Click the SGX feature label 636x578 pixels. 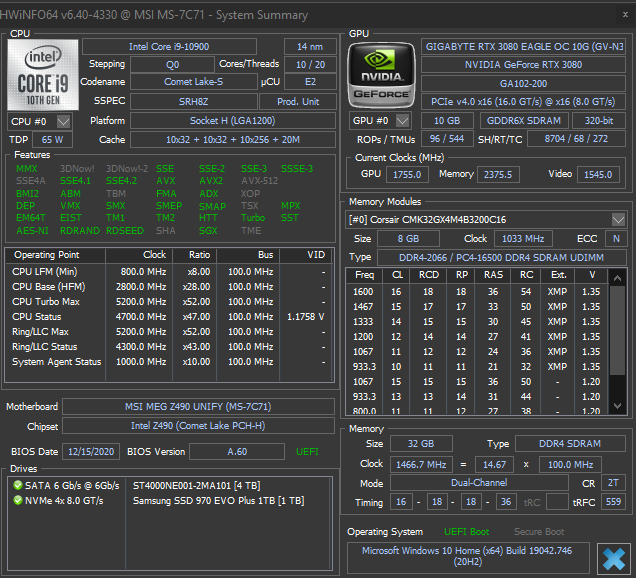[208, 230]
